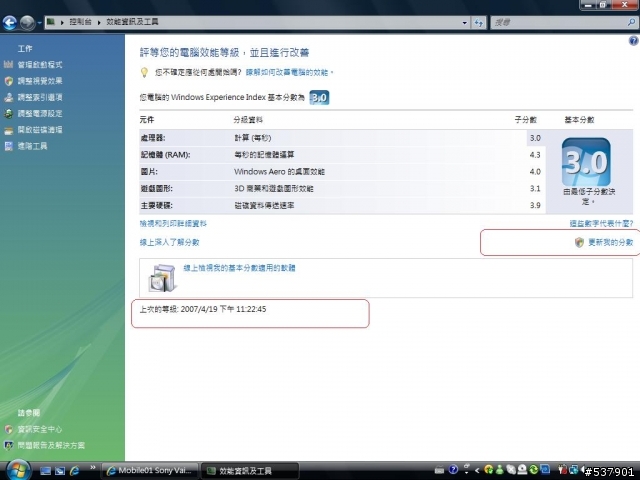Image resolution: width=640 pixels, height=480 pixels.
Task: Select the 遊戲圖形 row label
Action: (156, 189)
